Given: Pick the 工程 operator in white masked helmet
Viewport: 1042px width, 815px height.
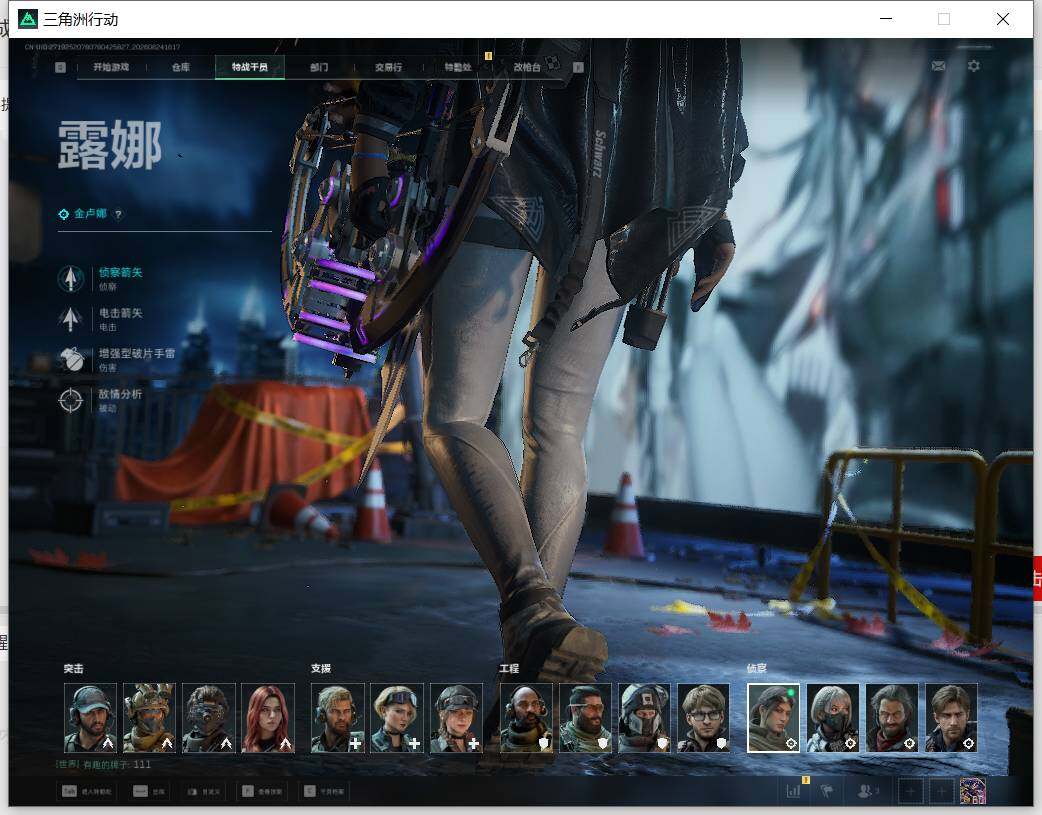Looking at the screenshot, I should [x=645, y=718].
